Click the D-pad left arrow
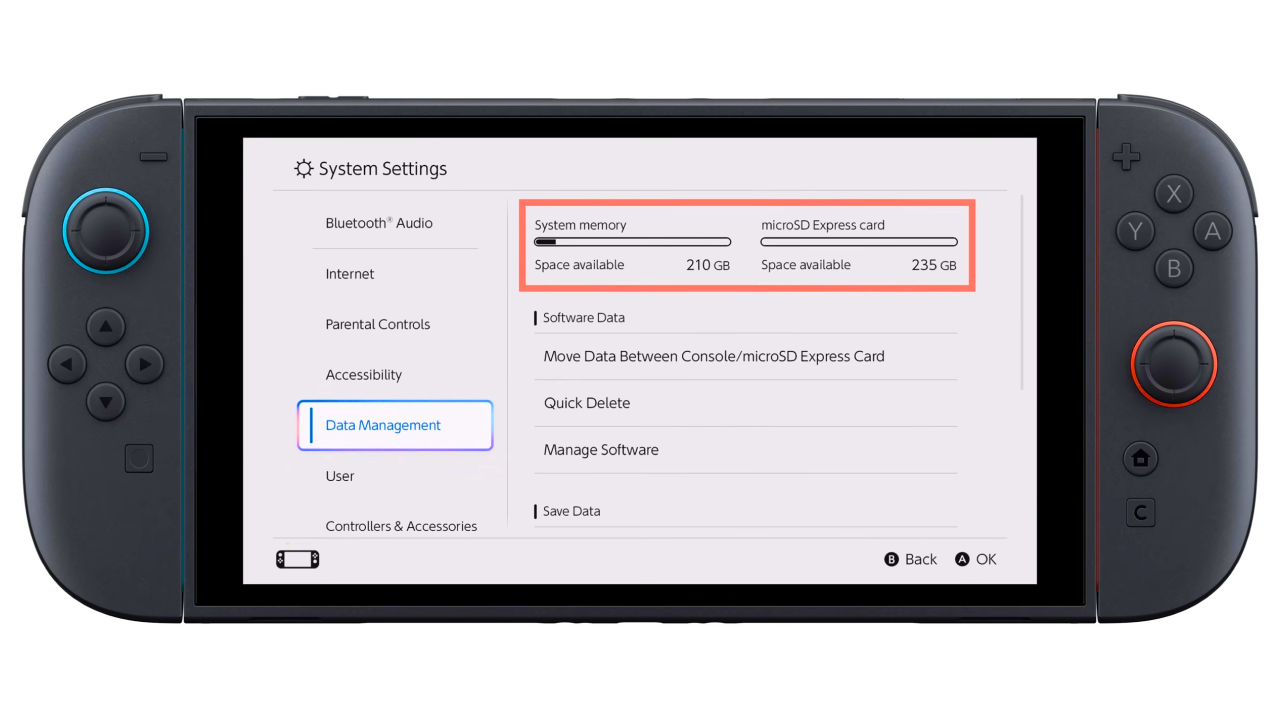1280x720 pixels. pos(67,365)
